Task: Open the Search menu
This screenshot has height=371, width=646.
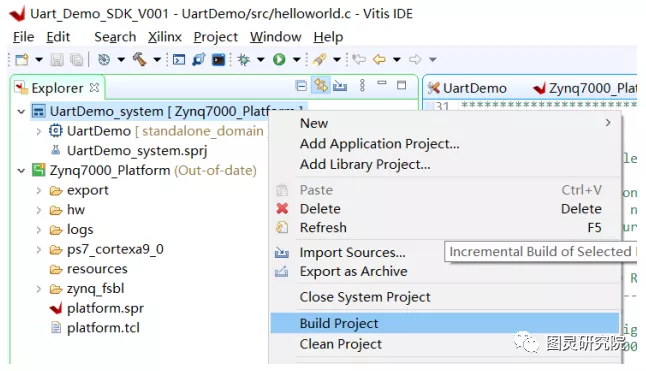Action: click(x=115, y=37)
